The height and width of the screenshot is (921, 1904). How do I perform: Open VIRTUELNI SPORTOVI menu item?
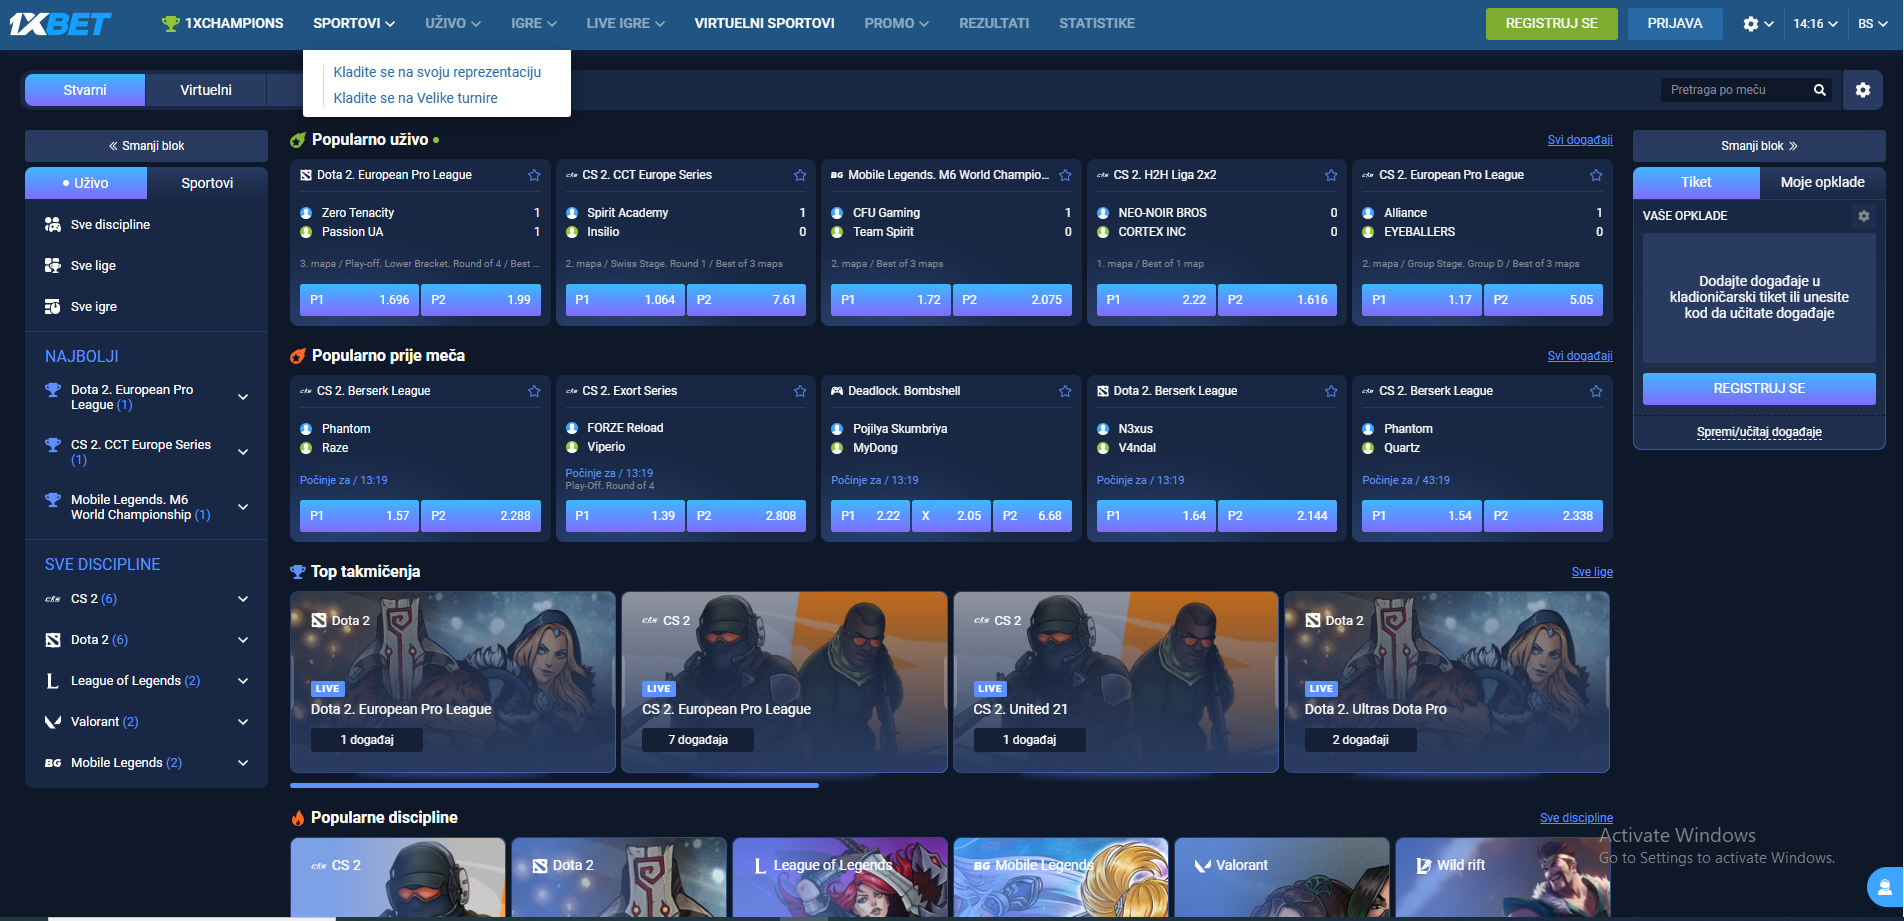click(x=764, y=23)
